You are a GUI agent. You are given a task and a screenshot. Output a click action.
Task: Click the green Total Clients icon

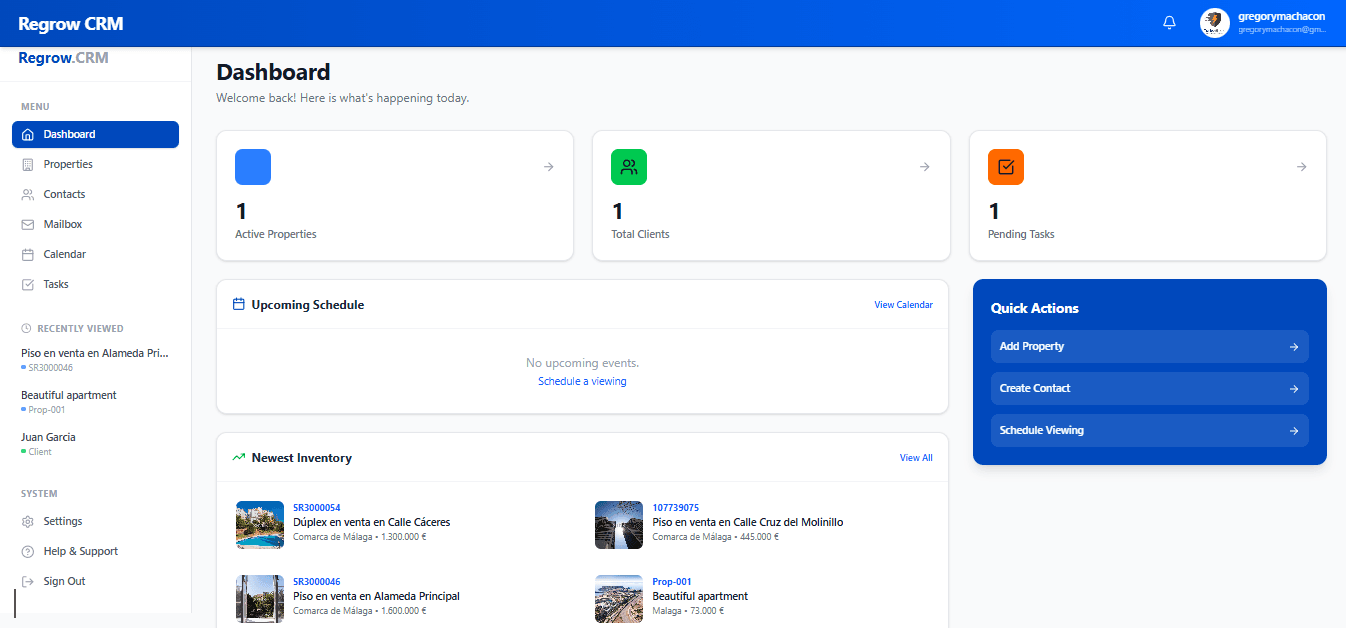click(x=629, y=167)
